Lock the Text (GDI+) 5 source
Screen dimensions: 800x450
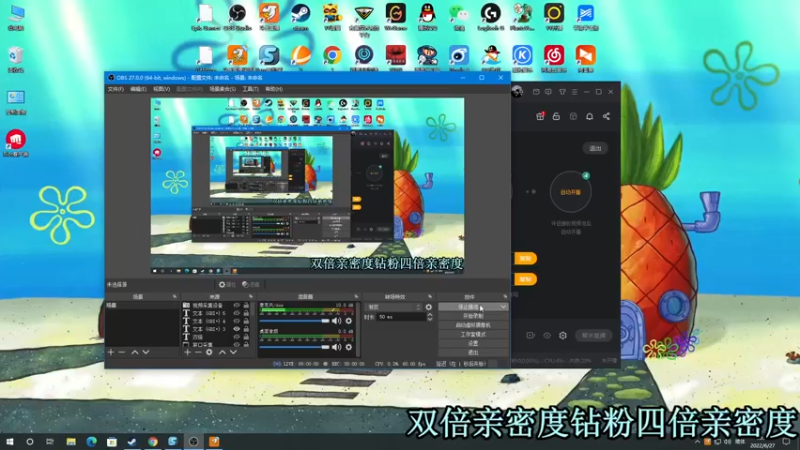[246, 313]
